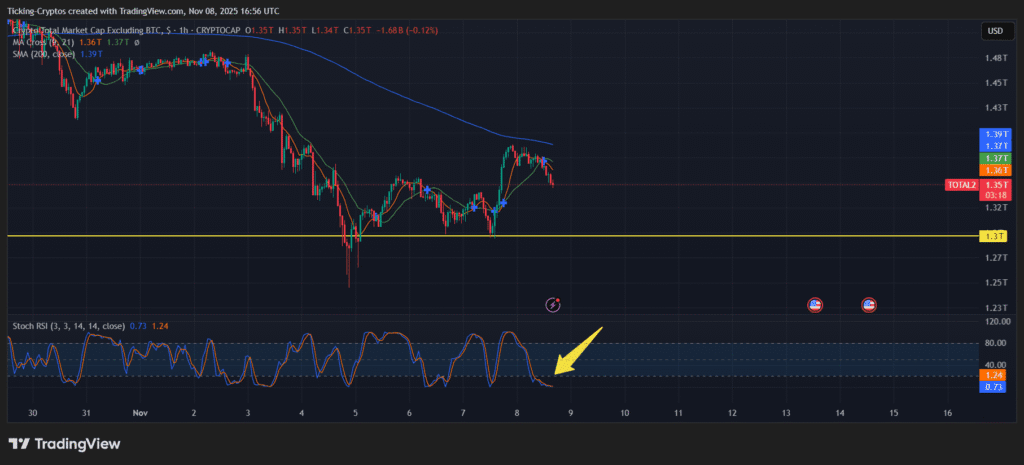Open the USD currency selector
Viewport: 1024px width, 465px height.
995,31
